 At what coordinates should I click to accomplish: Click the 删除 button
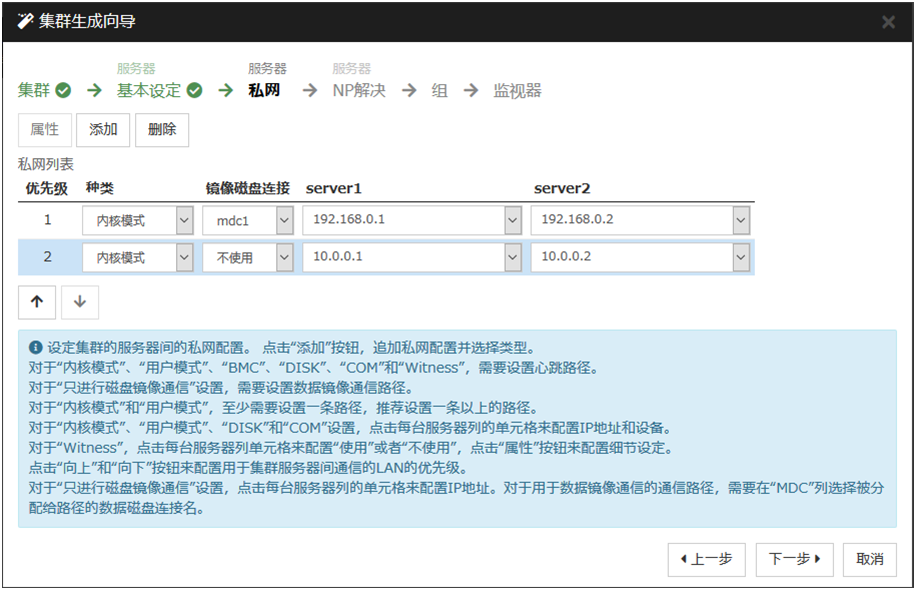162,130
